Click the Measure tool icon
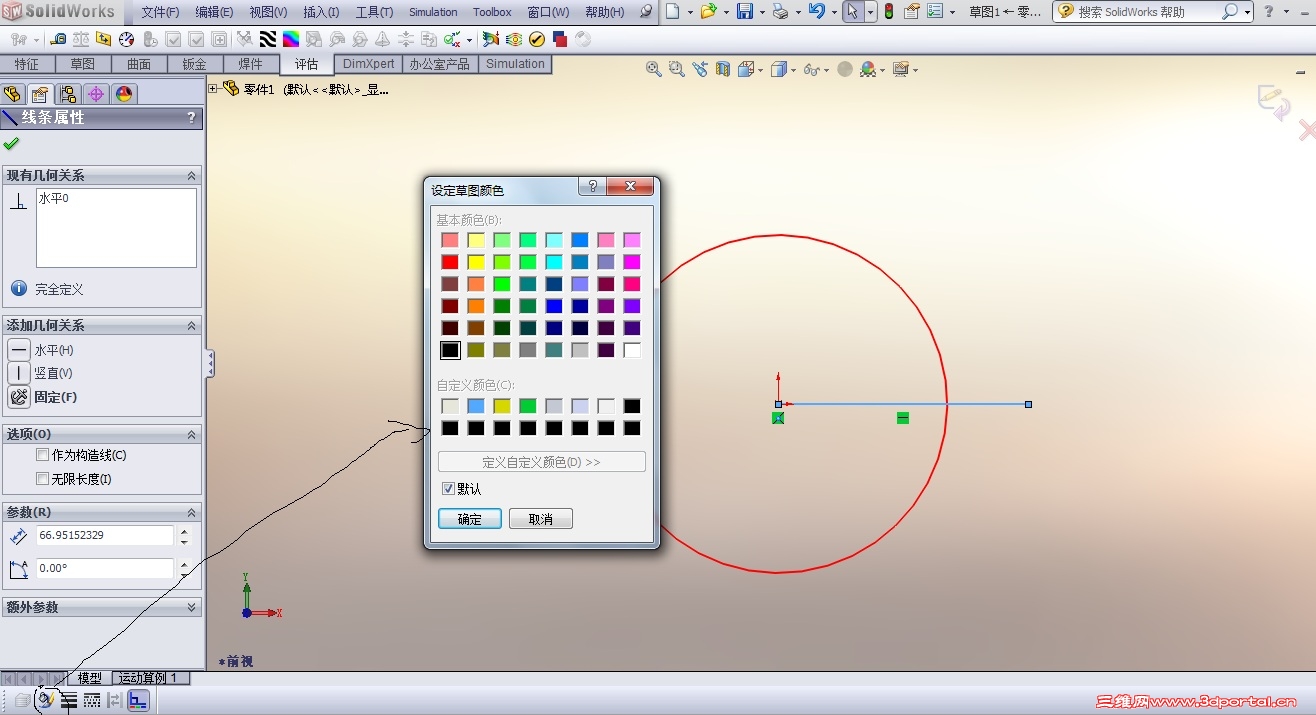Viewport: 1316px width, 715px height. pos(58,40)
